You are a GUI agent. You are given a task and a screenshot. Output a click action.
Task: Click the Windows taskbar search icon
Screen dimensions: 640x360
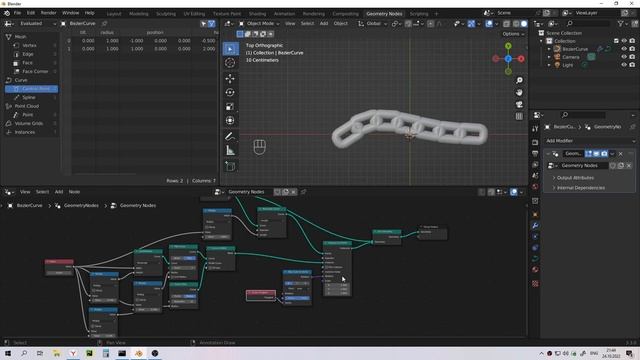24,353
